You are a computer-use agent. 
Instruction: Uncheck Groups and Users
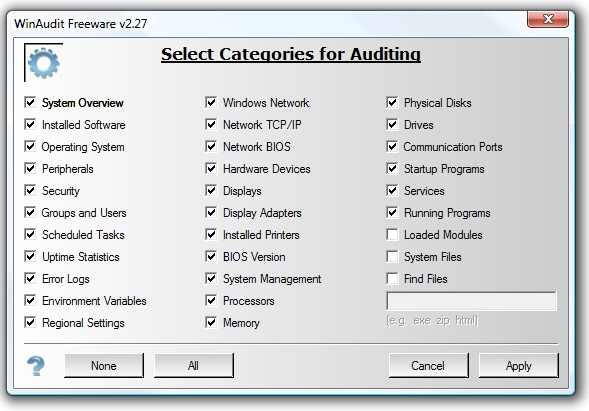30,212
